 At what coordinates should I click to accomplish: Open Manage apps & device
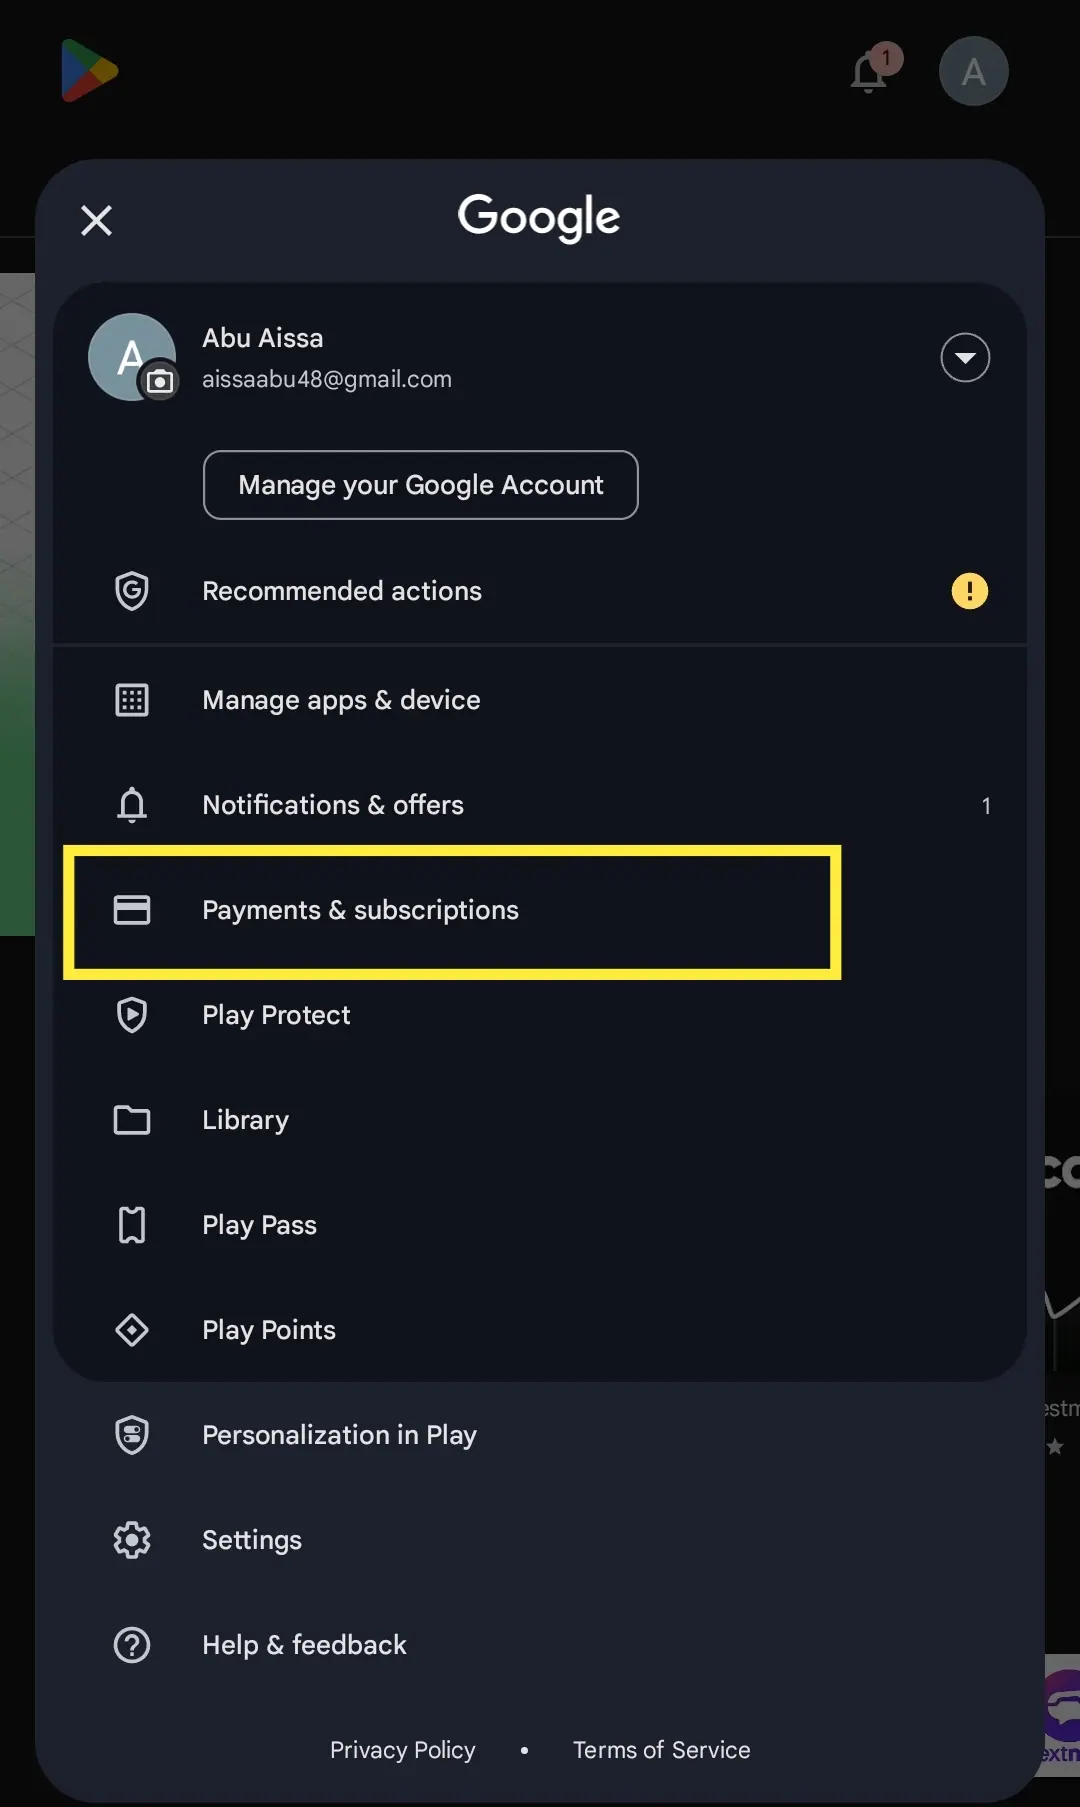pos(540,700)
